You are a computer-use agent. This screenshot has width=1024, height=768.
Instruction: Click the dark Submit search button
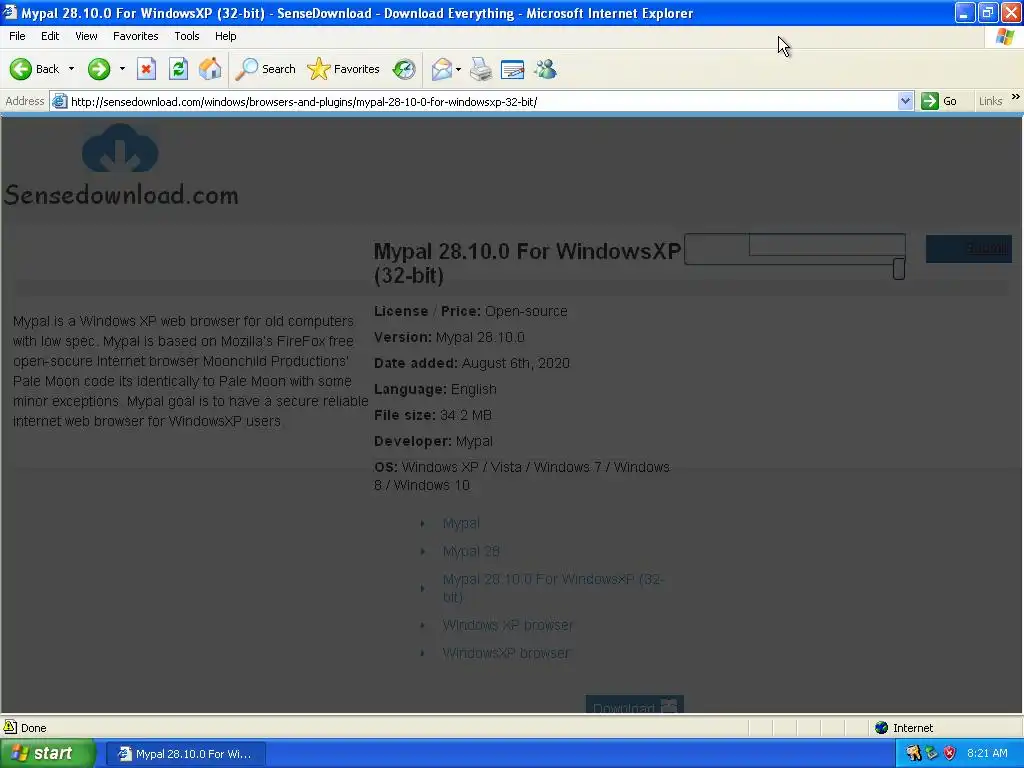(x=968, y=249)
